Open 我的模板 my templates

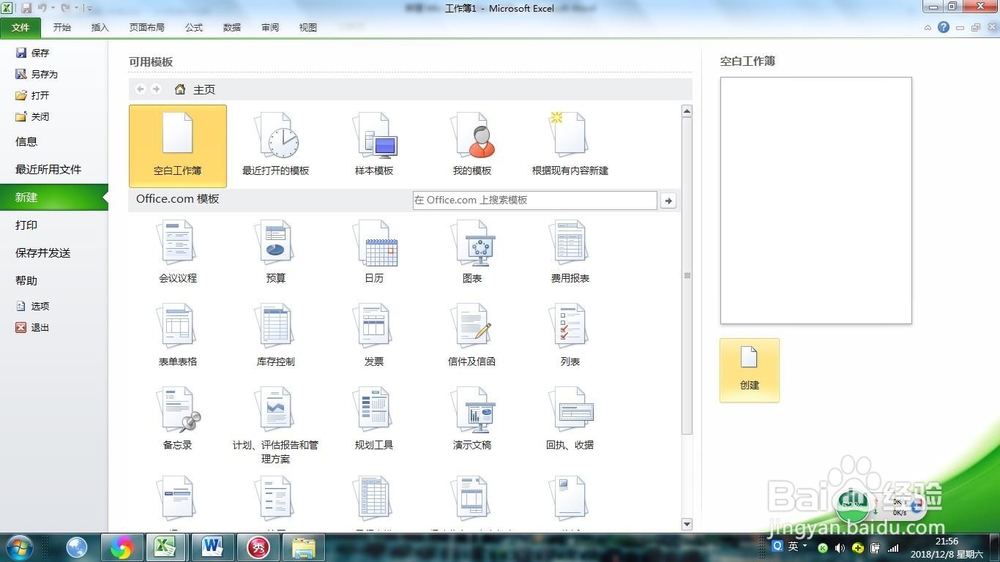pyautogui.click(x=472, y=146)
